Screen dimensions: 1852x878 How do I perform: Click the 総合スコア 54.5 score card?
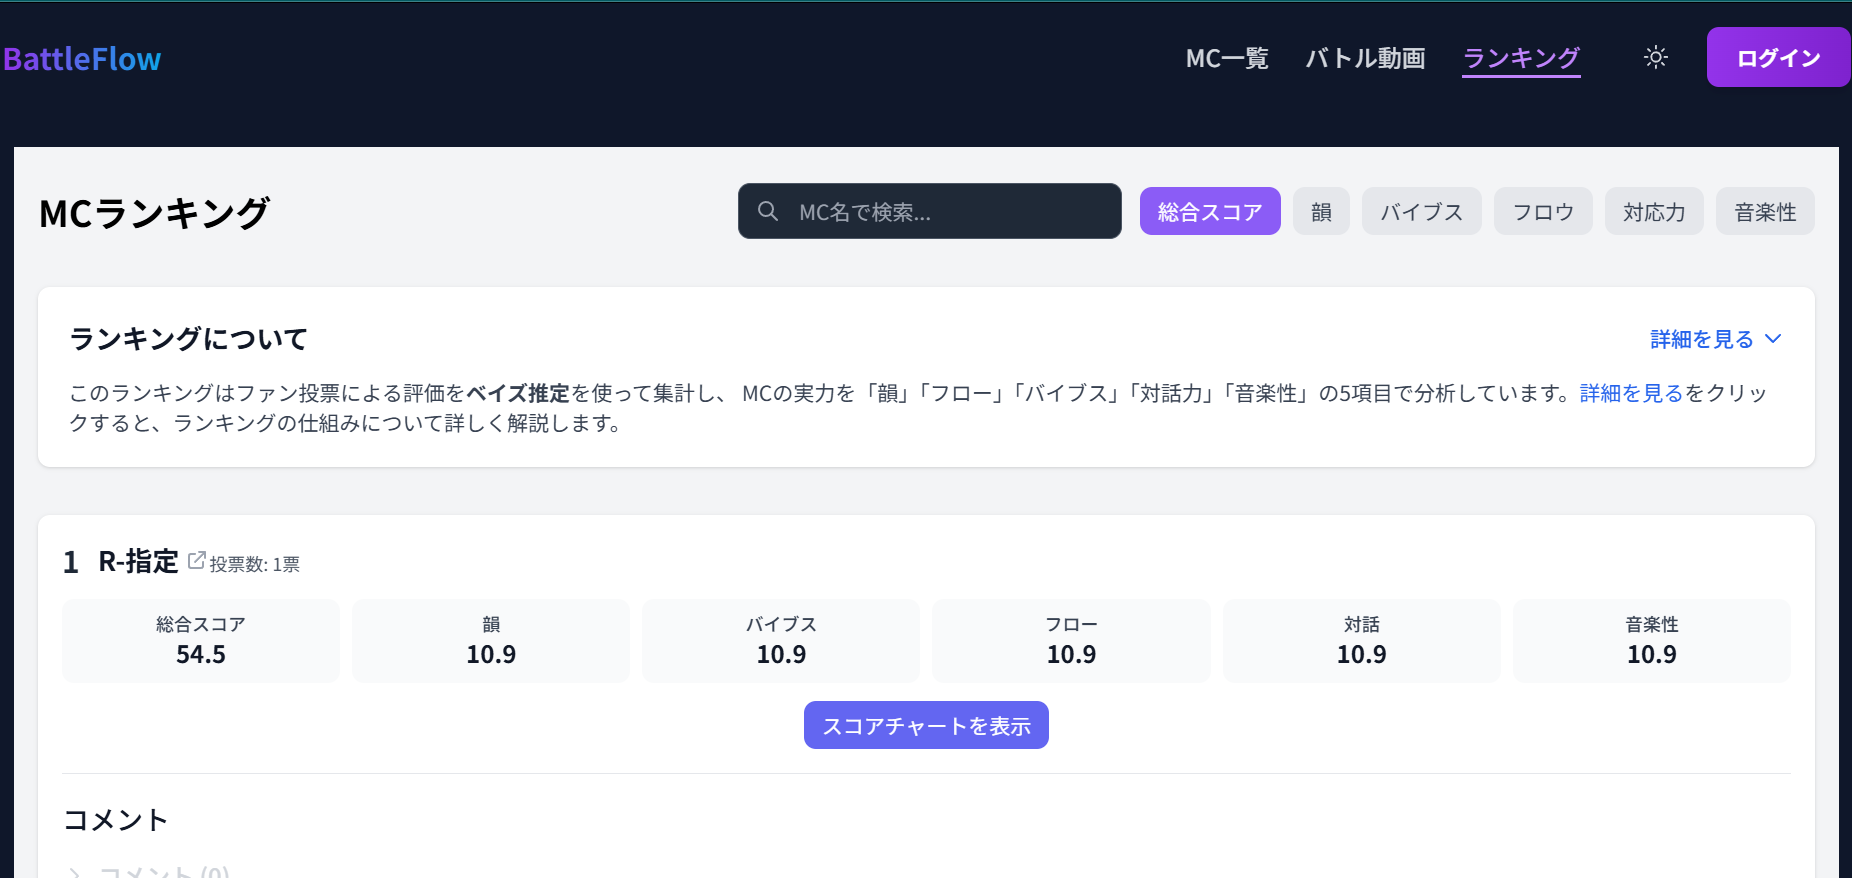[x=201, y=641]
